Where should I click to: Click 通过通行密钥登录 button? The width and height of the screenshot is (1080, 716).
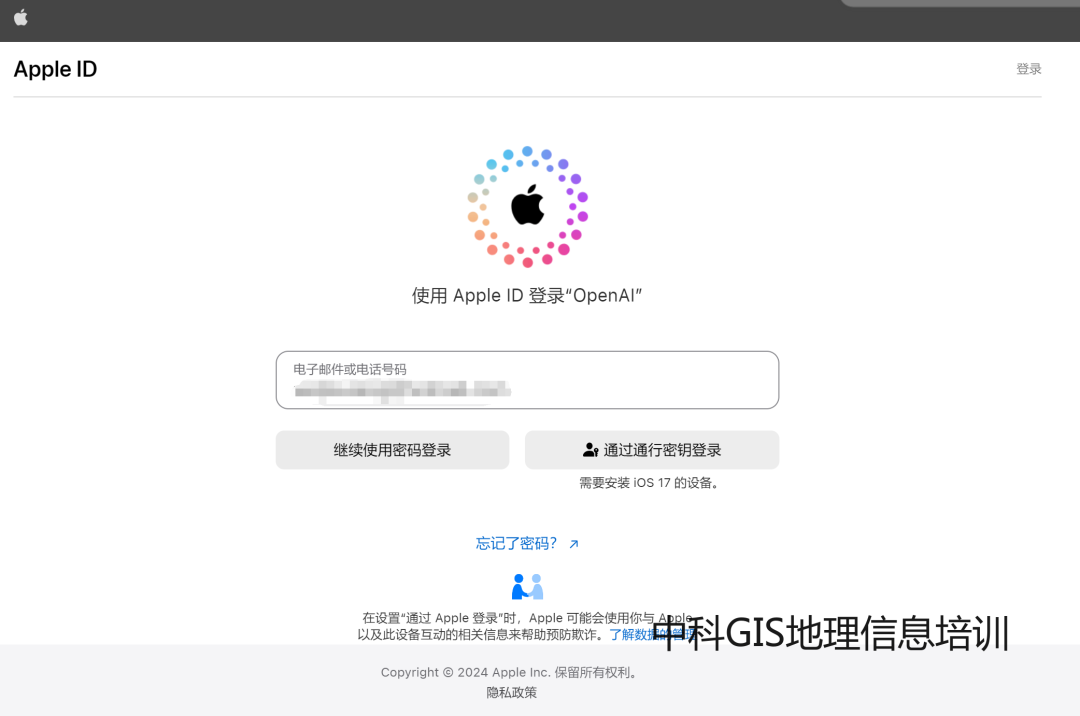tap(652, 450)
